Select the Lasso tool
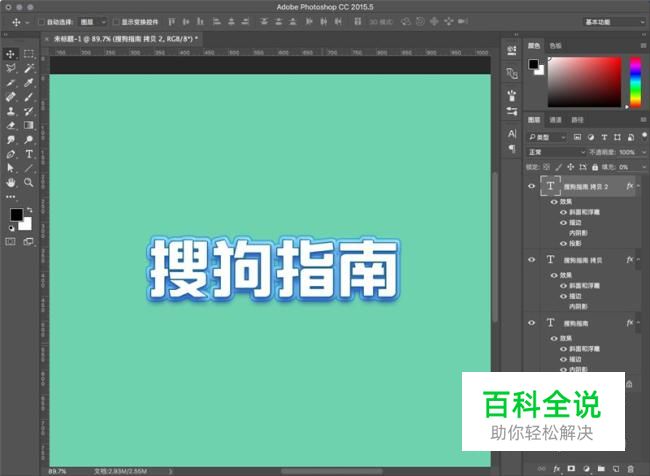 (10, 68)
